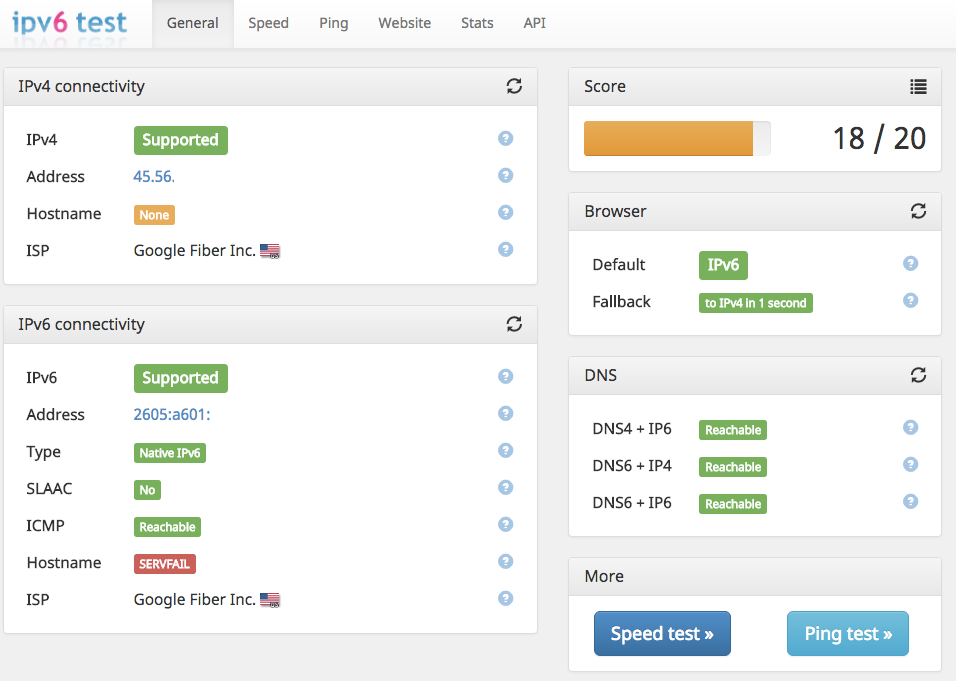Show help for IPv6 SLAAC row
The image size is (956, 681).
(x=506, y=488)
